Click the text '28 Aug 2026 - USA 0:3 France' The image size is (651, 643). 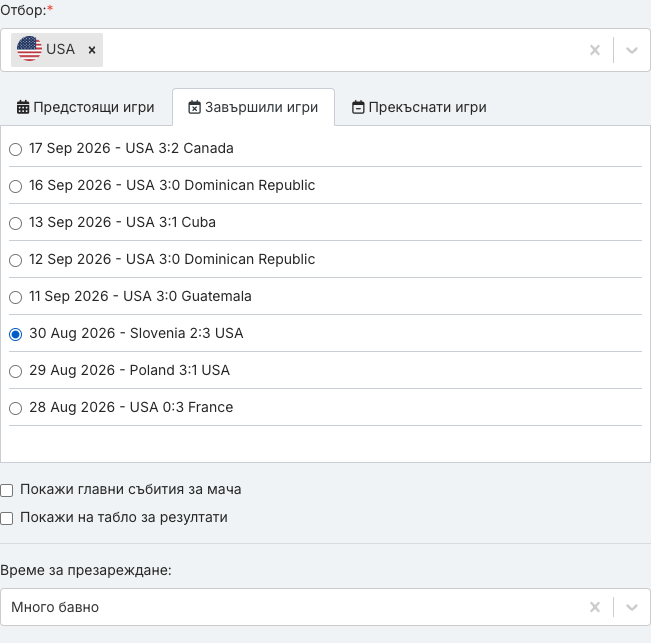[131, 407]
